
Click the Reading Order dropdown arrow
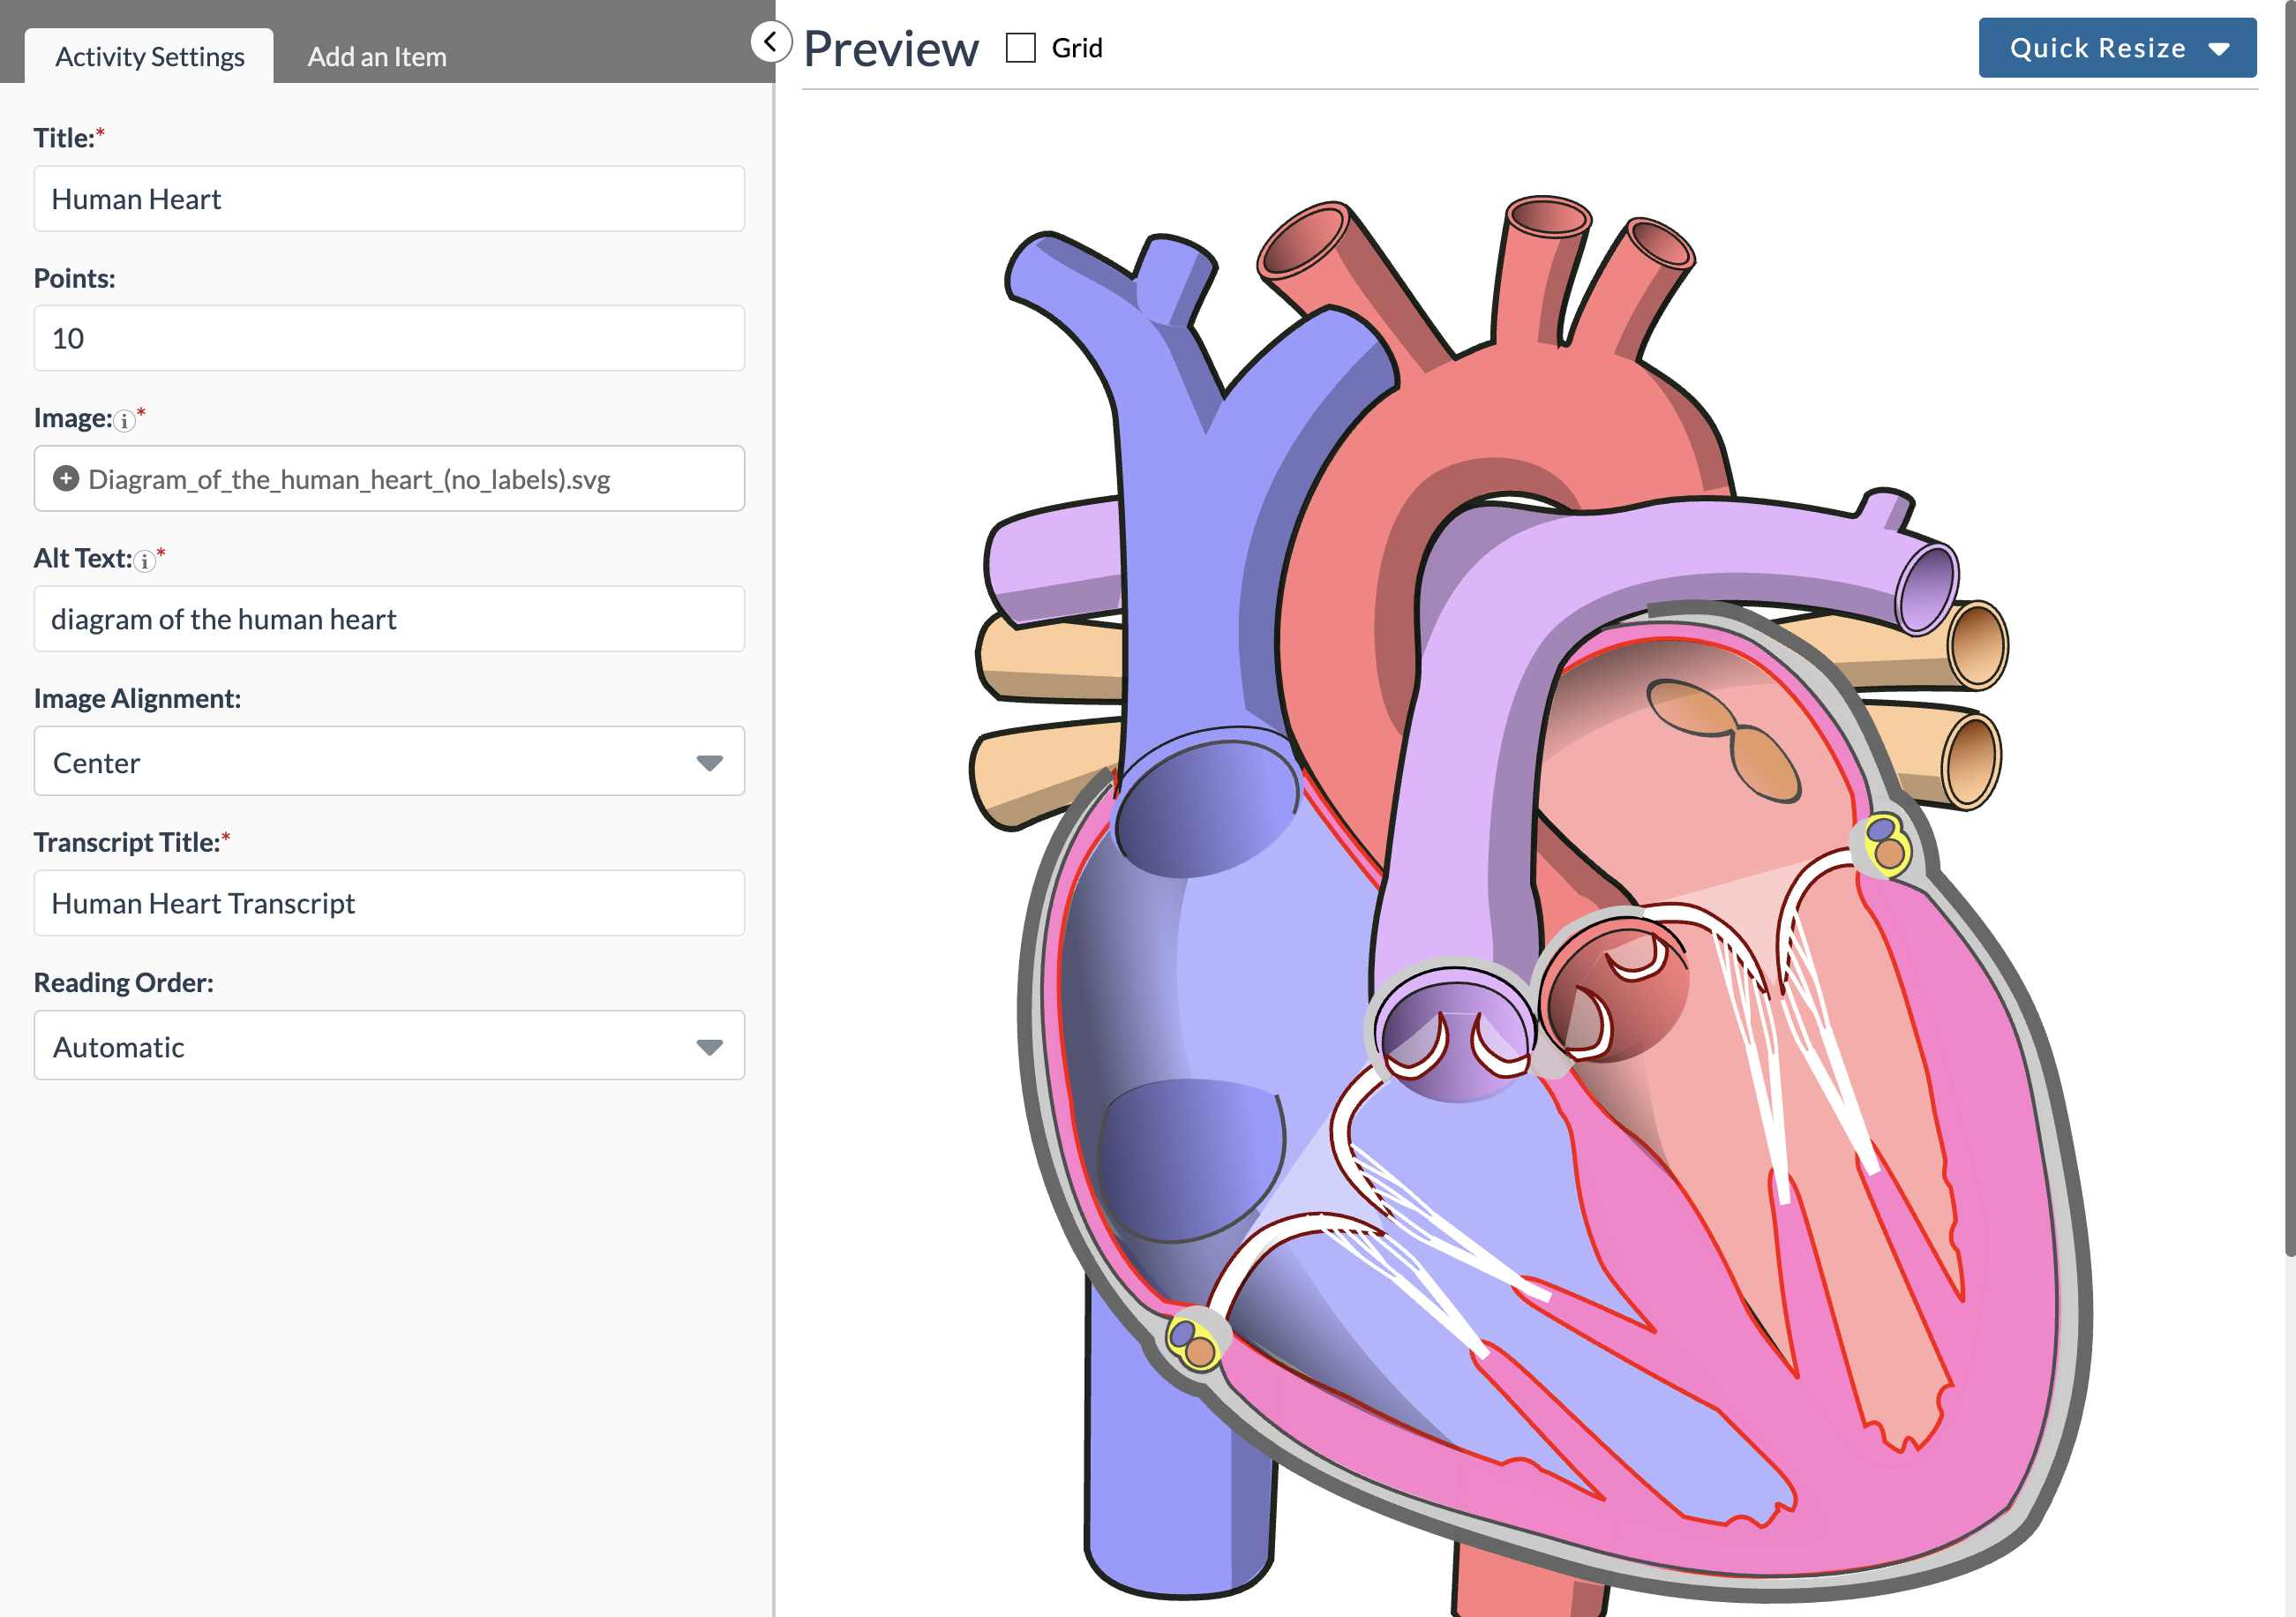pyautogui.click(x=709, y=1047)
